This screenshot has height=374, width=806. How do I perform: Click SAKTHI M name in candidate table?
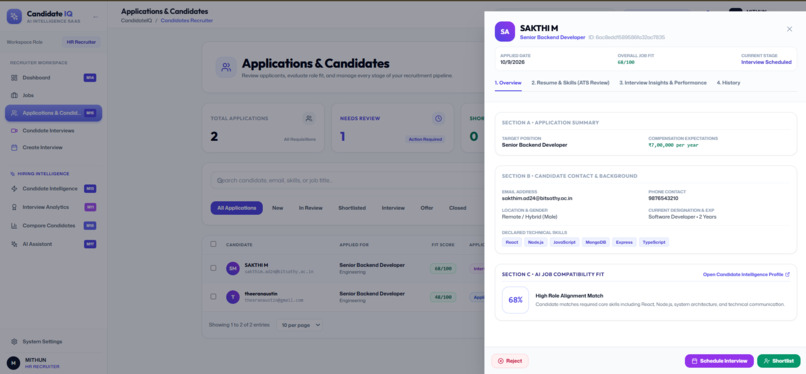point(256,265)
